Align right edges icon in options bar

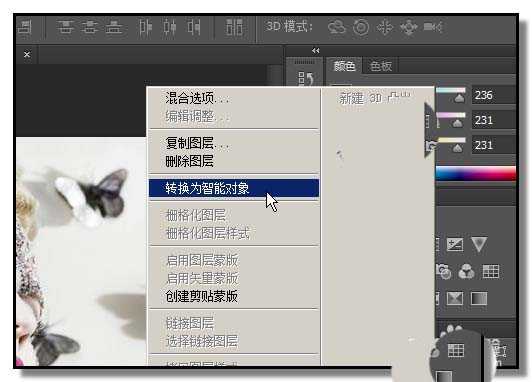pyautogui.click(x=194, y=27)
